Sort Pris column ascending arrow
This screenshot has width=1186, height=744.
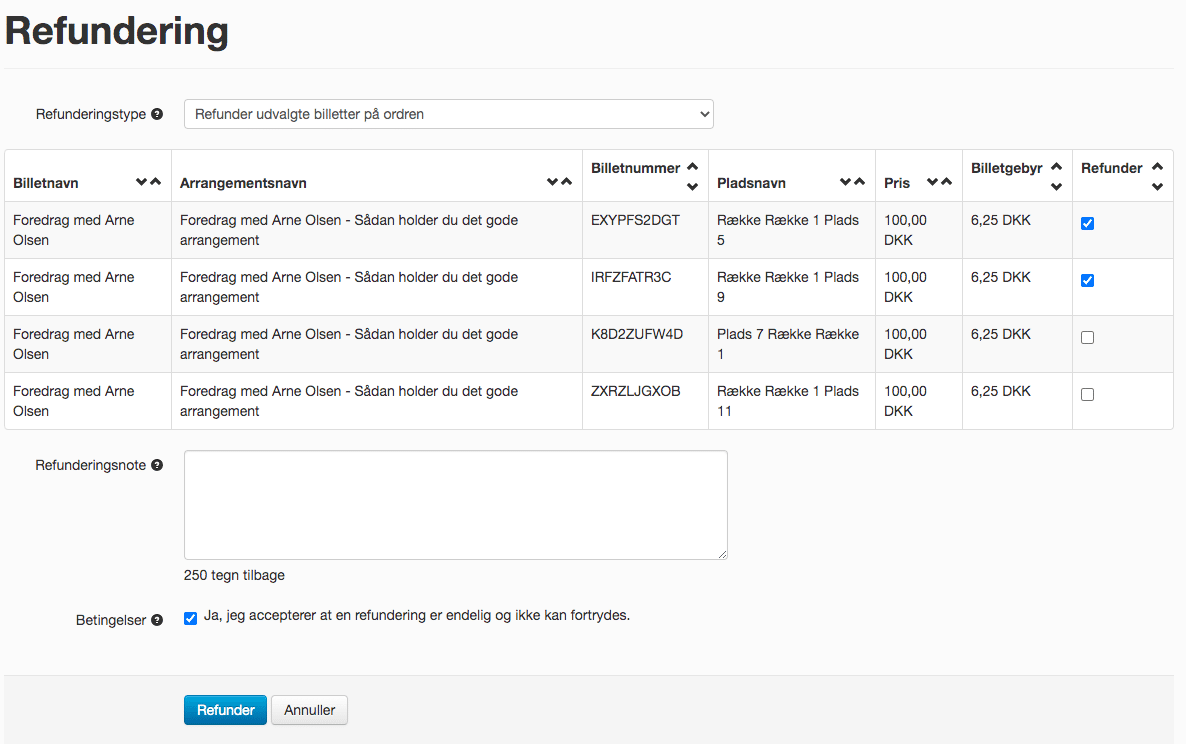click(x=946, y=182)
